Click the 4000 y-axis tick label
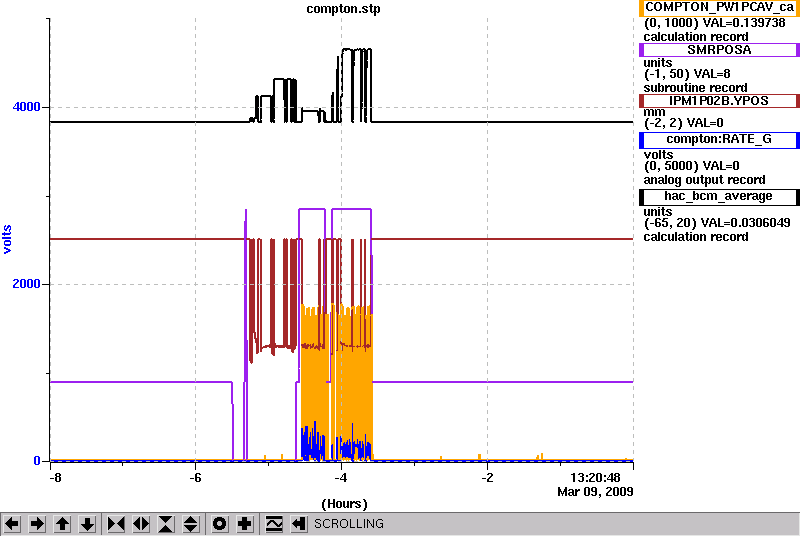Image resolution: width=800 pixels, height=536 pixels. (27, 107)
